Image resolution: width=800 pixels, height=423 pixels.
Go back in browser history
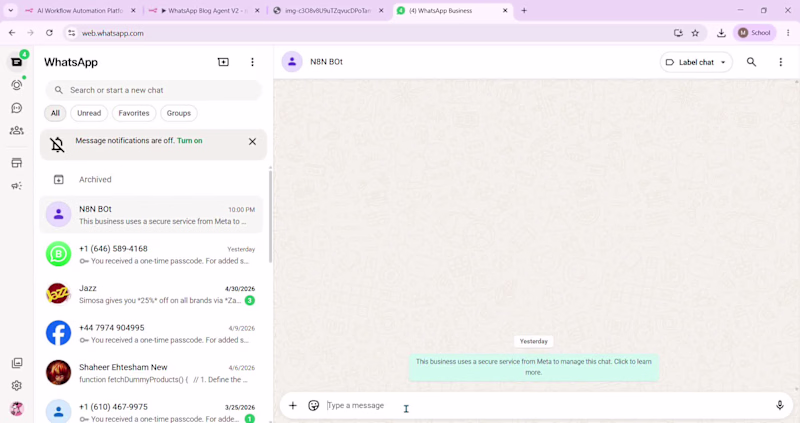[x=12, y=33]
